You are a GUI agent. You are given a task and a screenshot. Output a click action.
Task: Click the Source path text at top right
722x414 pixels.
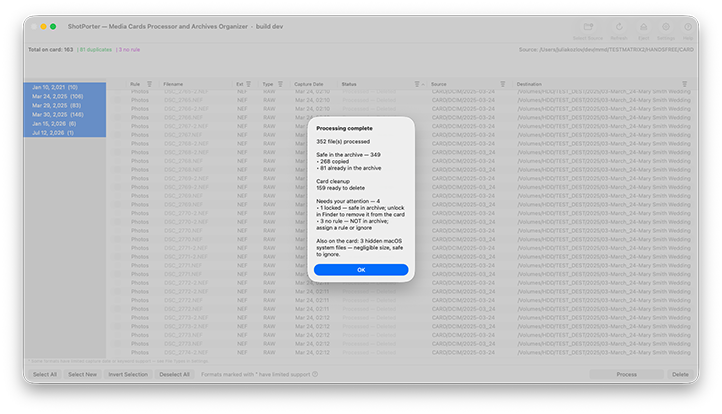tap(606, 50)
